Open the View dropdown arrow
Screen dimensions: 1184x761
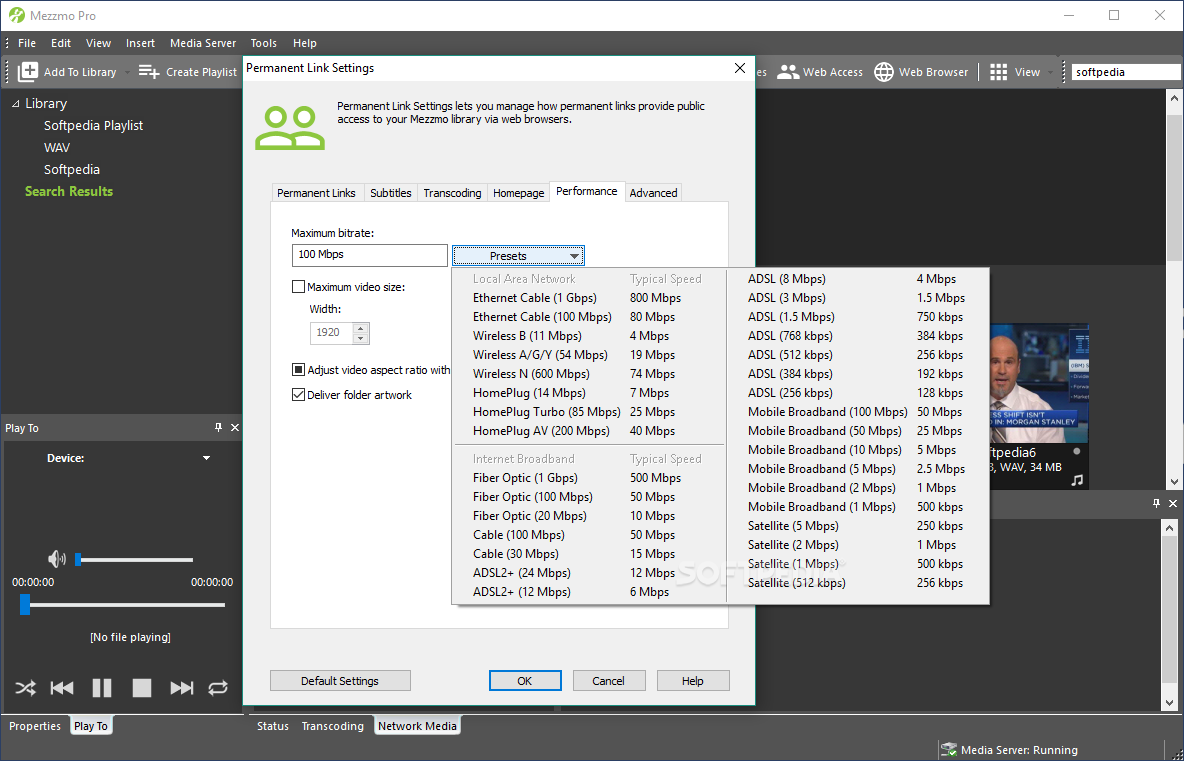click(1050, 72)
